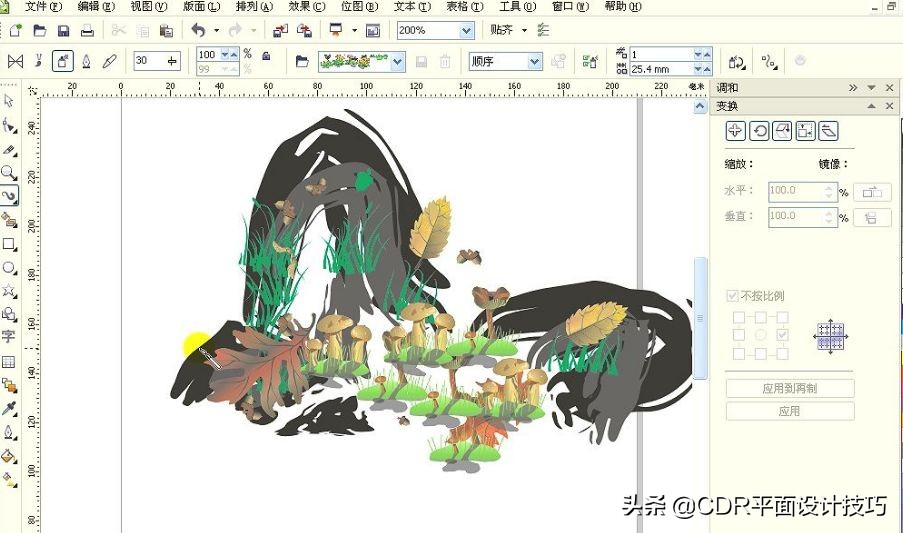The width and height of the screenshot is (903, 533).
Task: Click the Print icon
Action: tap(87, 31)
